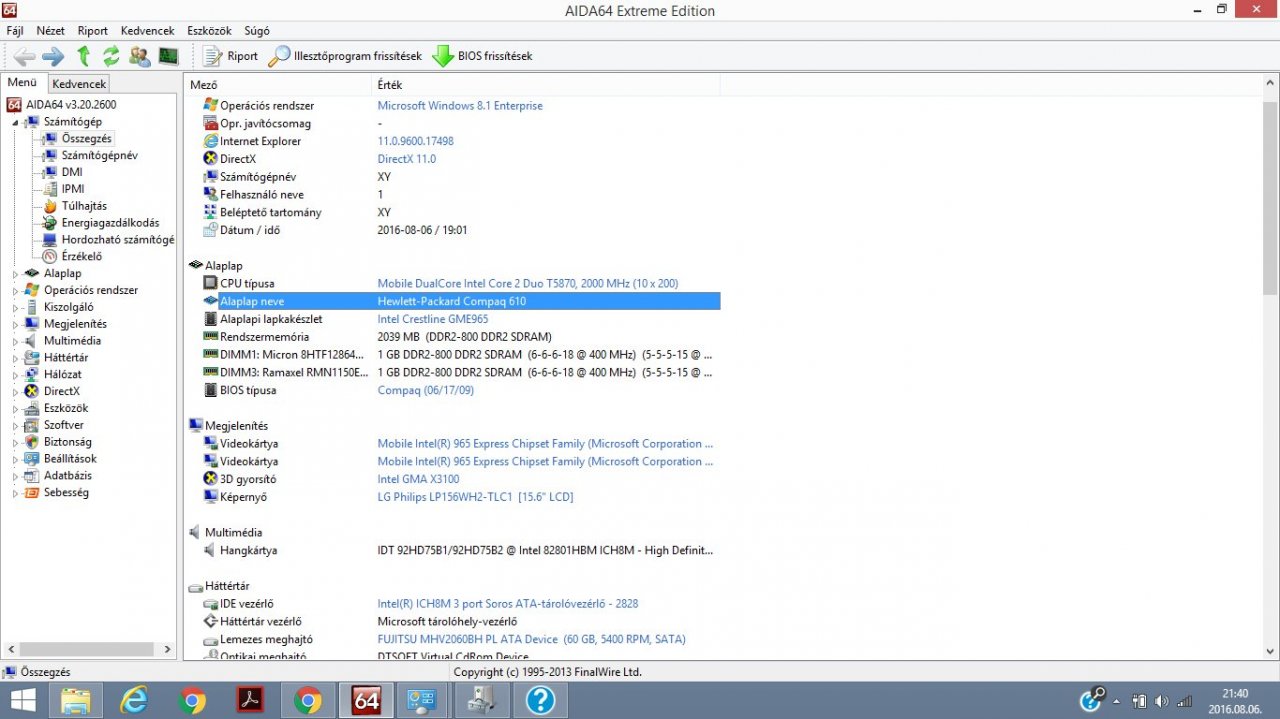Click Illesztőprogram frissítések toolbar button

[345, 56]
